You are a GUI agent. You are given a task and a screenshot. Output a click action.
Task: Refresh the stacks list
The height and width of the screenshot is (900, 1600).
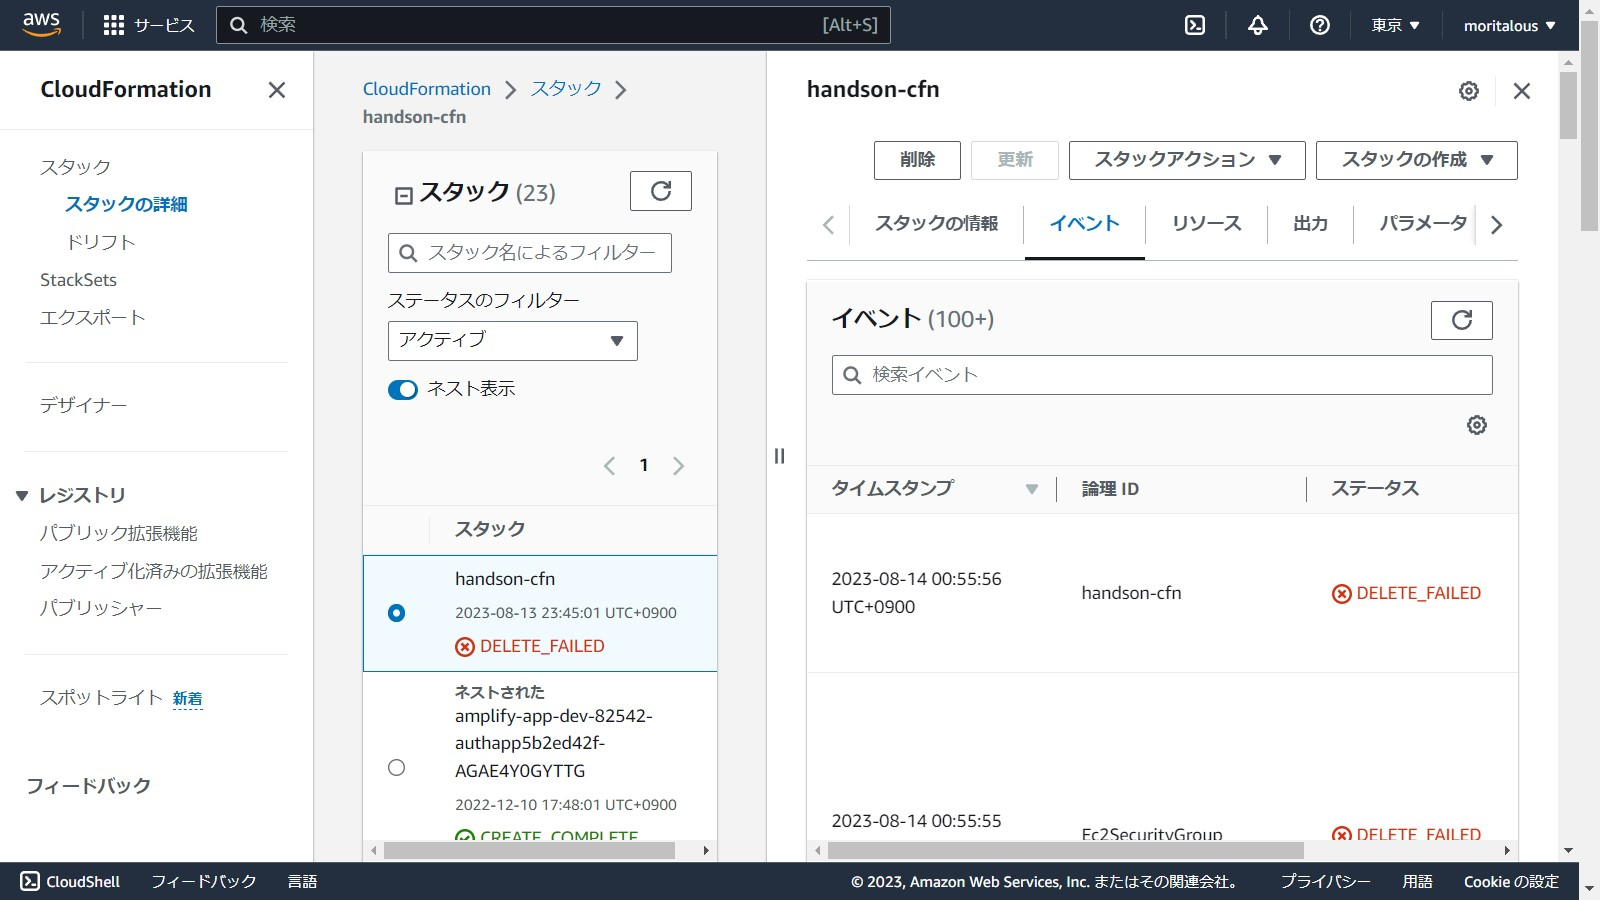pyautogui.click(x=660, y=191)
